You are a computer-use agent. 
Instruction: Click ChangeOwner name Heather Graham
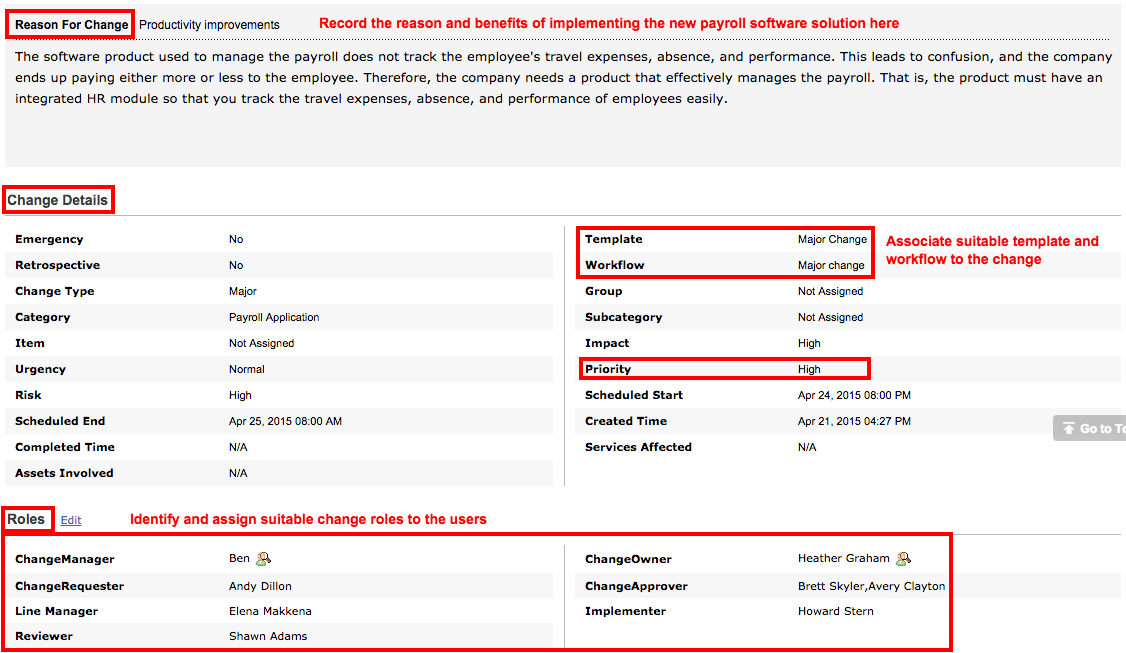point(843,558)
